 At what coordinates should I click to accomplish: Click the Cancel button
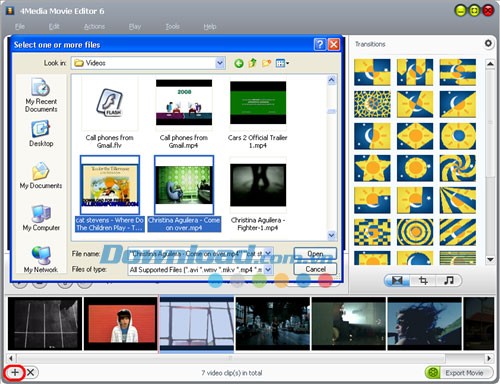click(315, 269)
